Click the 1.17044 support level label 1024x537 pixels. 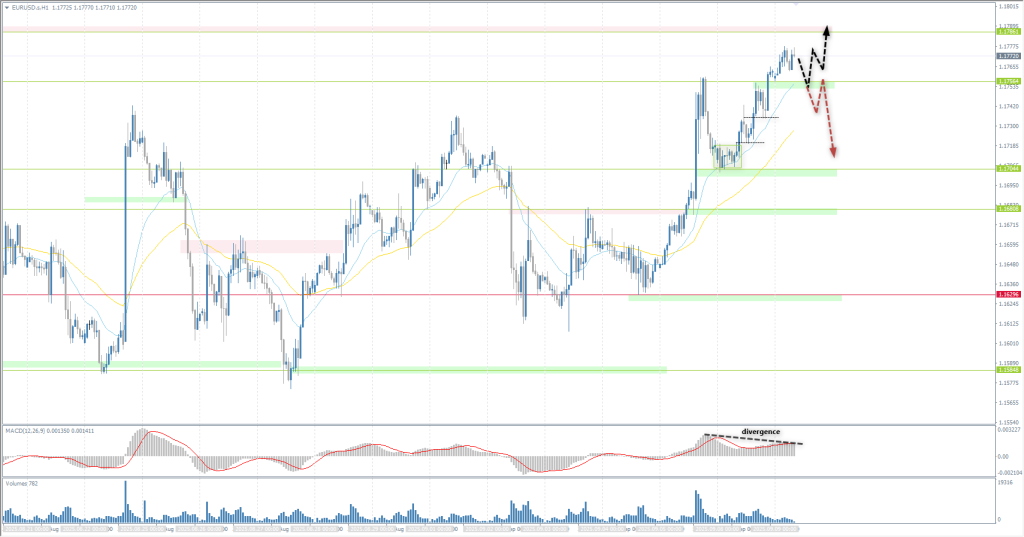click(1008, 169)
